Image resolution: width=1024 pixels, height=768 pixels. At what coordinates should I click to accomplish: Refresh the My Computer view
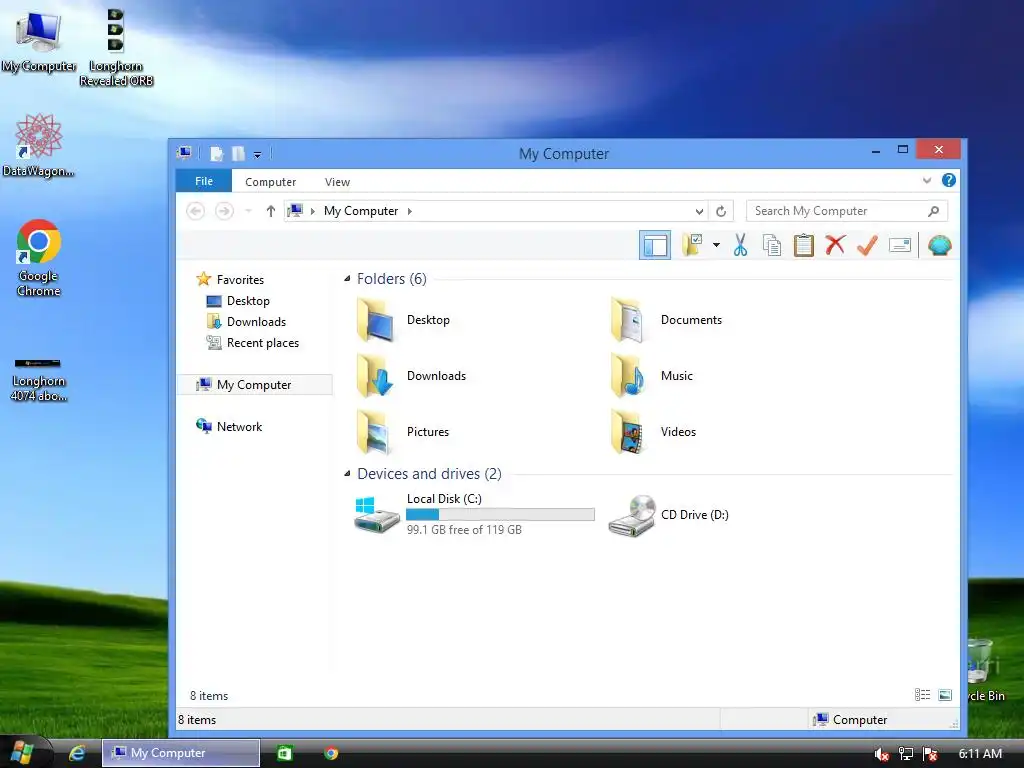click(x=721, y=211)
